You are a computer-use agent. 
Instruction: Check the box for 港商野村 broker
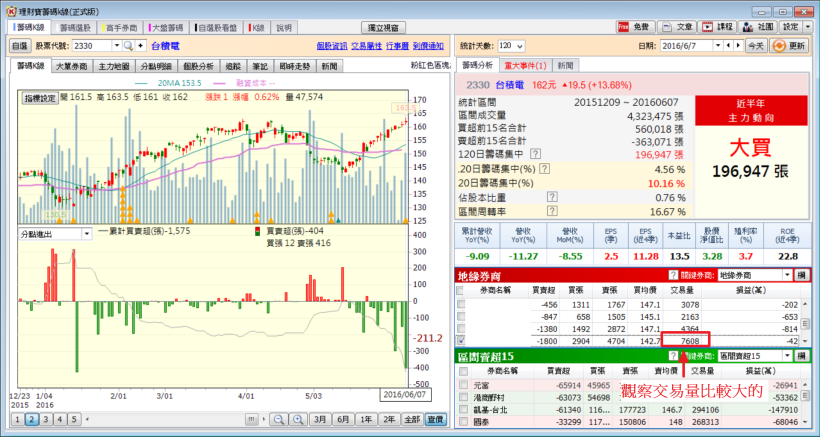coord(463,397)
